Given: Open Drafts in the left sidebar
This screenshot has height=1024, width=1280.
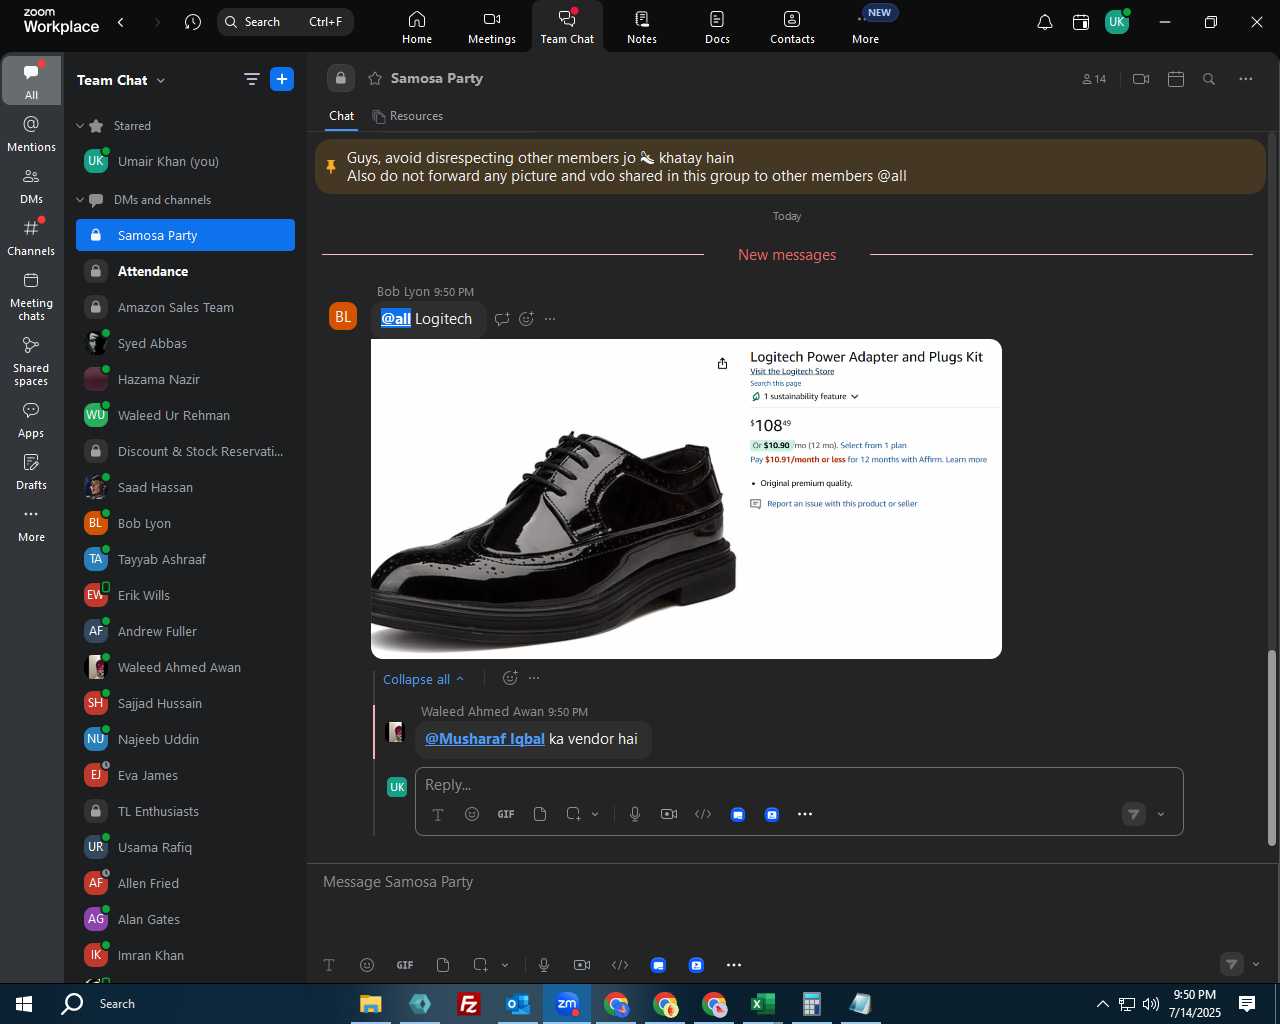Looking at the screenshot, I should (31, 472).
